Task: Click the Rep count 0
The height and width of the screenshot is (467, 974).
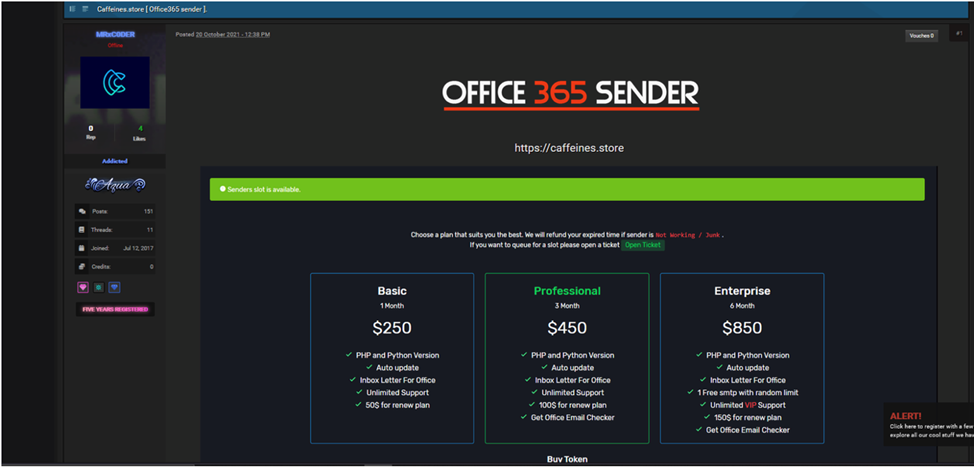Action: [x=91, y=129]
